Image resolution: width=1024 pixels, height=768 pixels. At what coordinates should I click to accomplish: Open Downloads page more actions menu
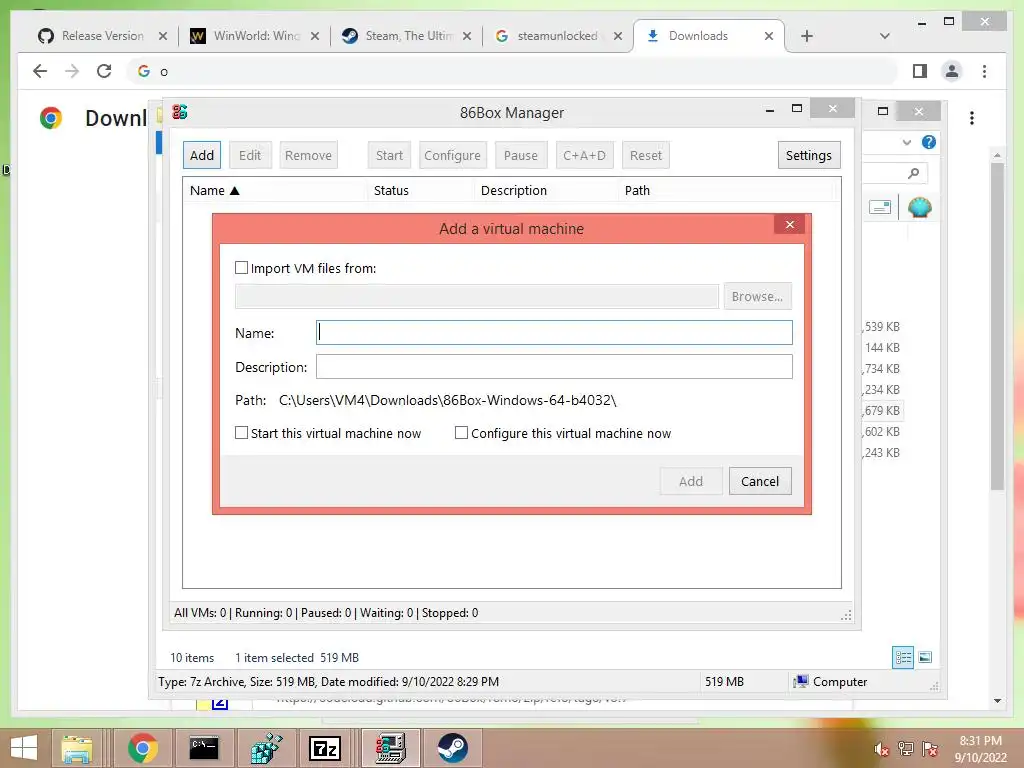(972, 118)
